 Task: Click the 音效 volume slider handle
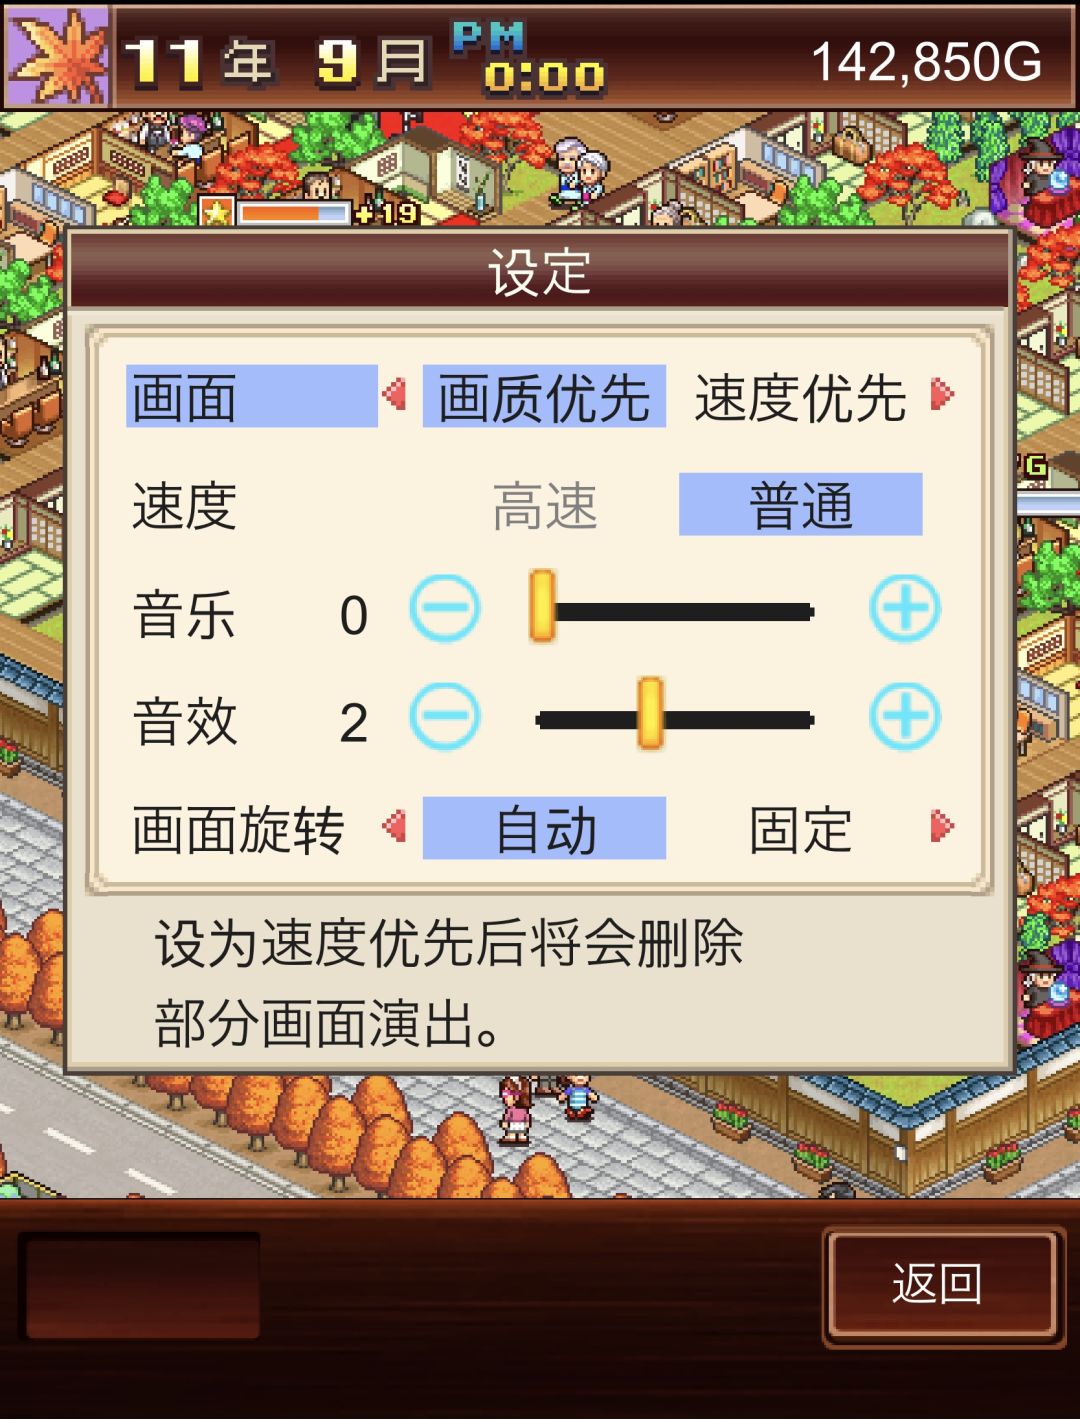click(x=650, y=713)
